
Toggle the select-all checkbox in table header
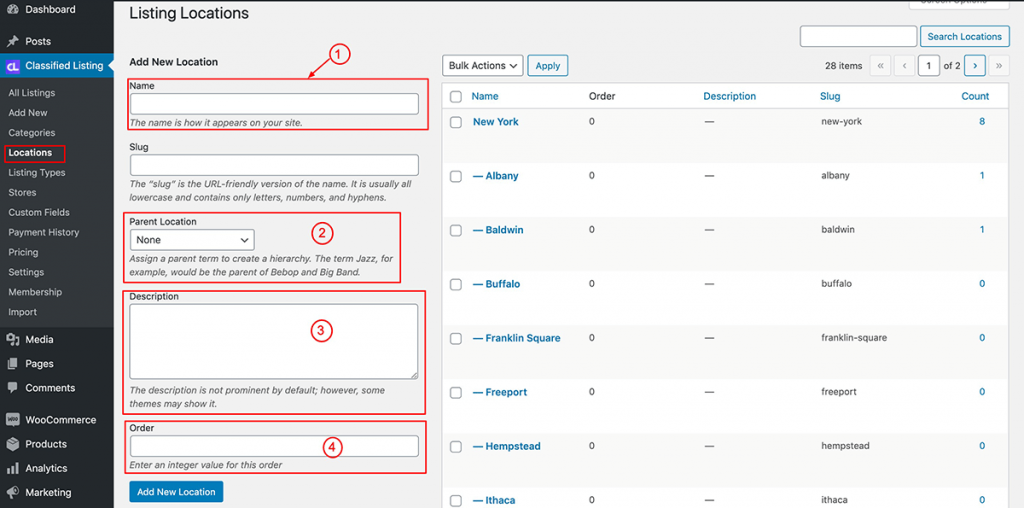456,97
